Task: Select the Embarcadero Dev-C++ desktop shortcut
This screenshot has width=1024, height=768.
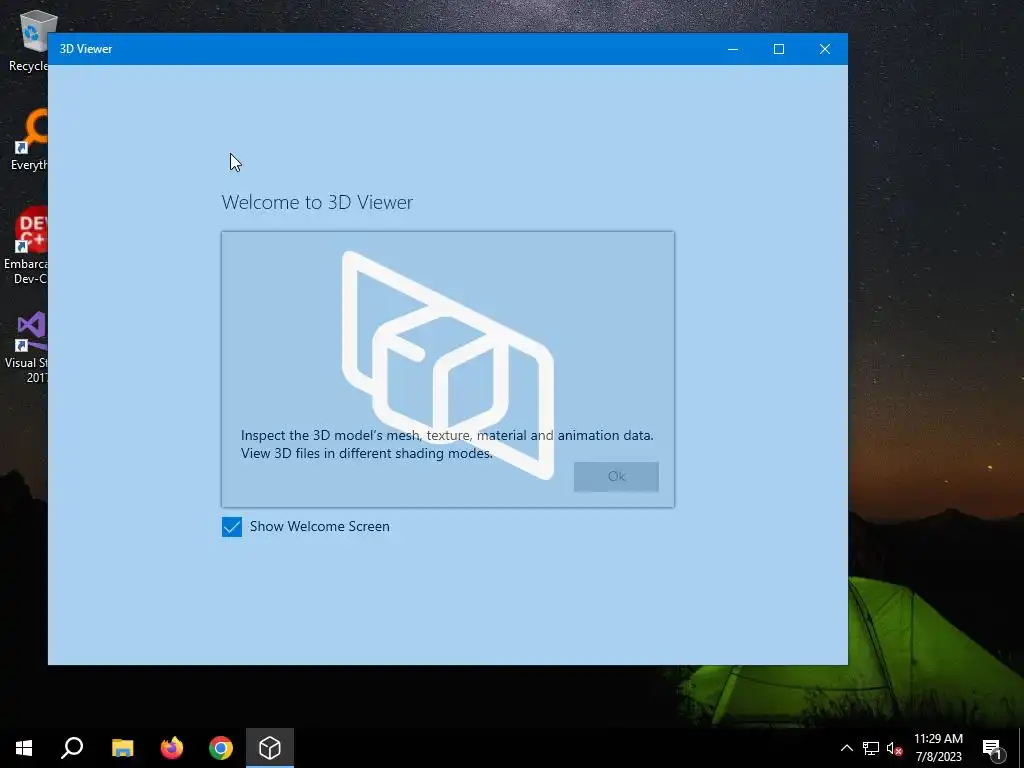Action: (26, 246)
